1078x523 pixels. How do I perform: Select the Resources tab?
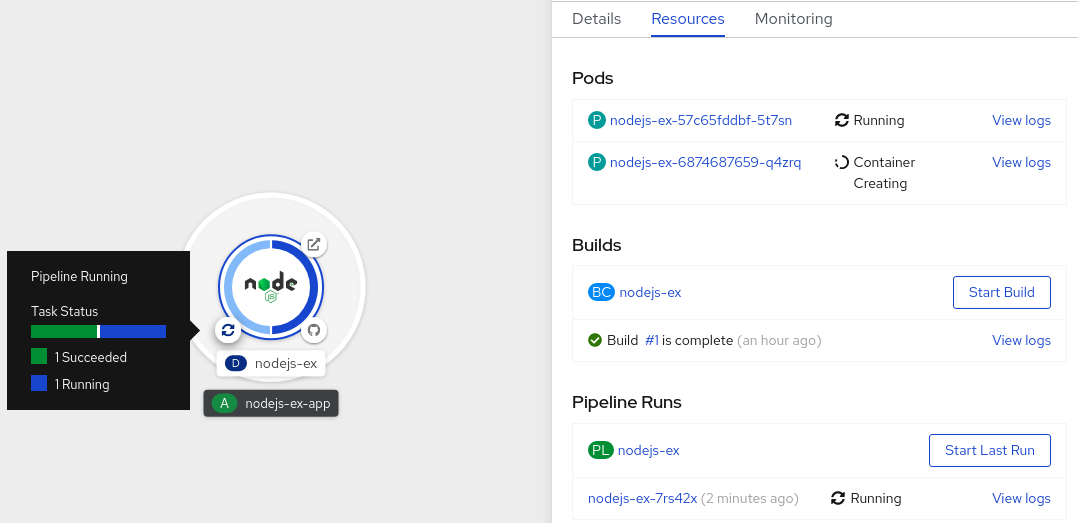pyautogui.click(x=688, y=19)
